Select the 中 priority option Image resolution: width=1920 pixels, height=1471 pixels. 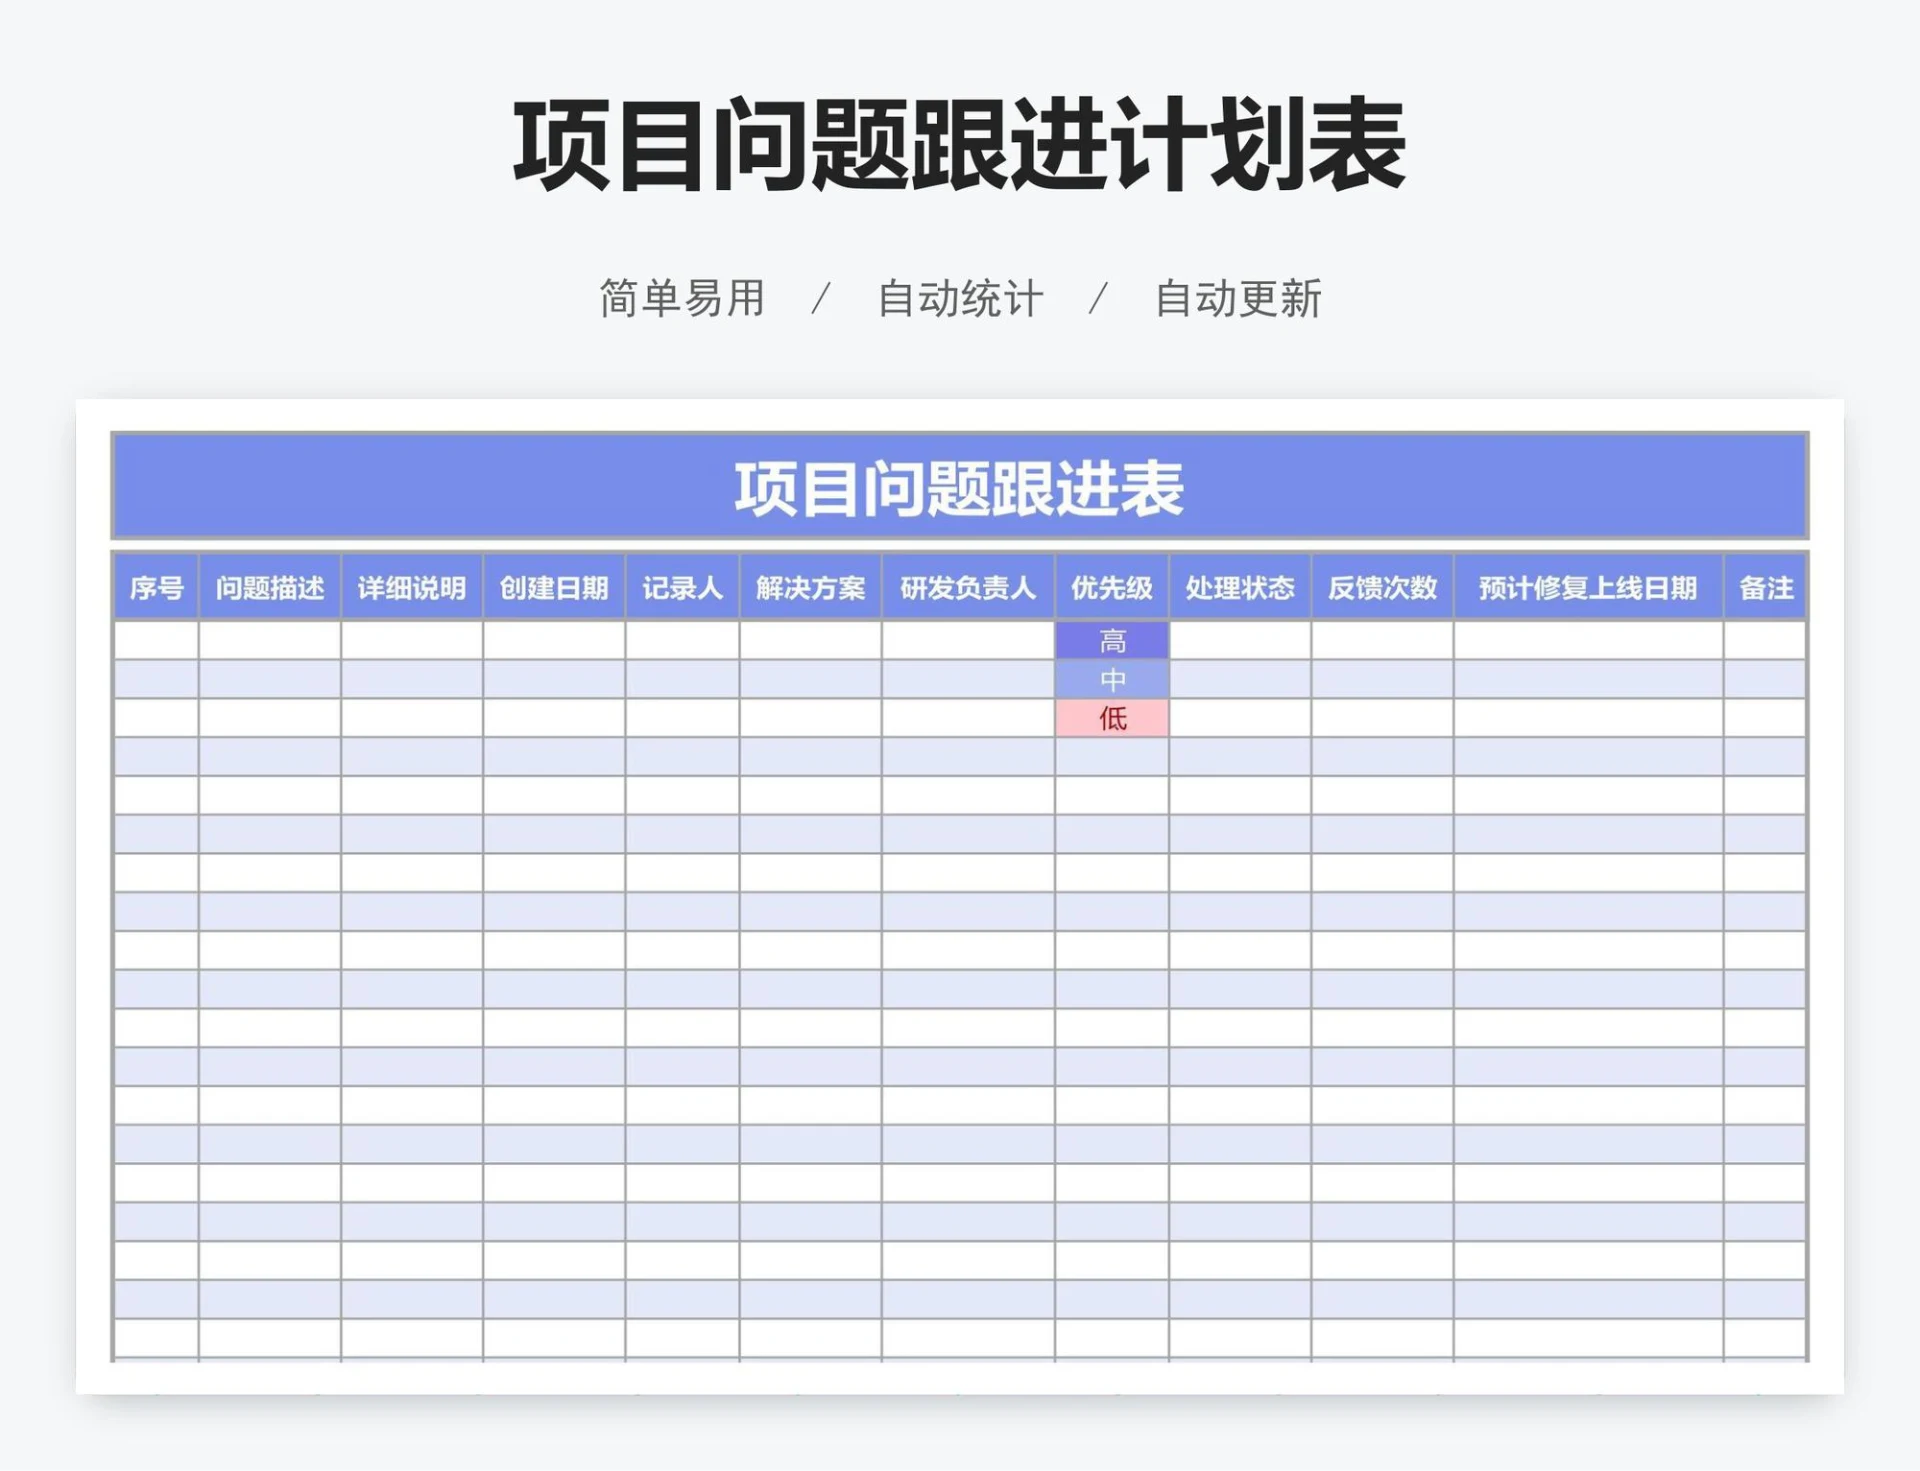pos(1113,679)
